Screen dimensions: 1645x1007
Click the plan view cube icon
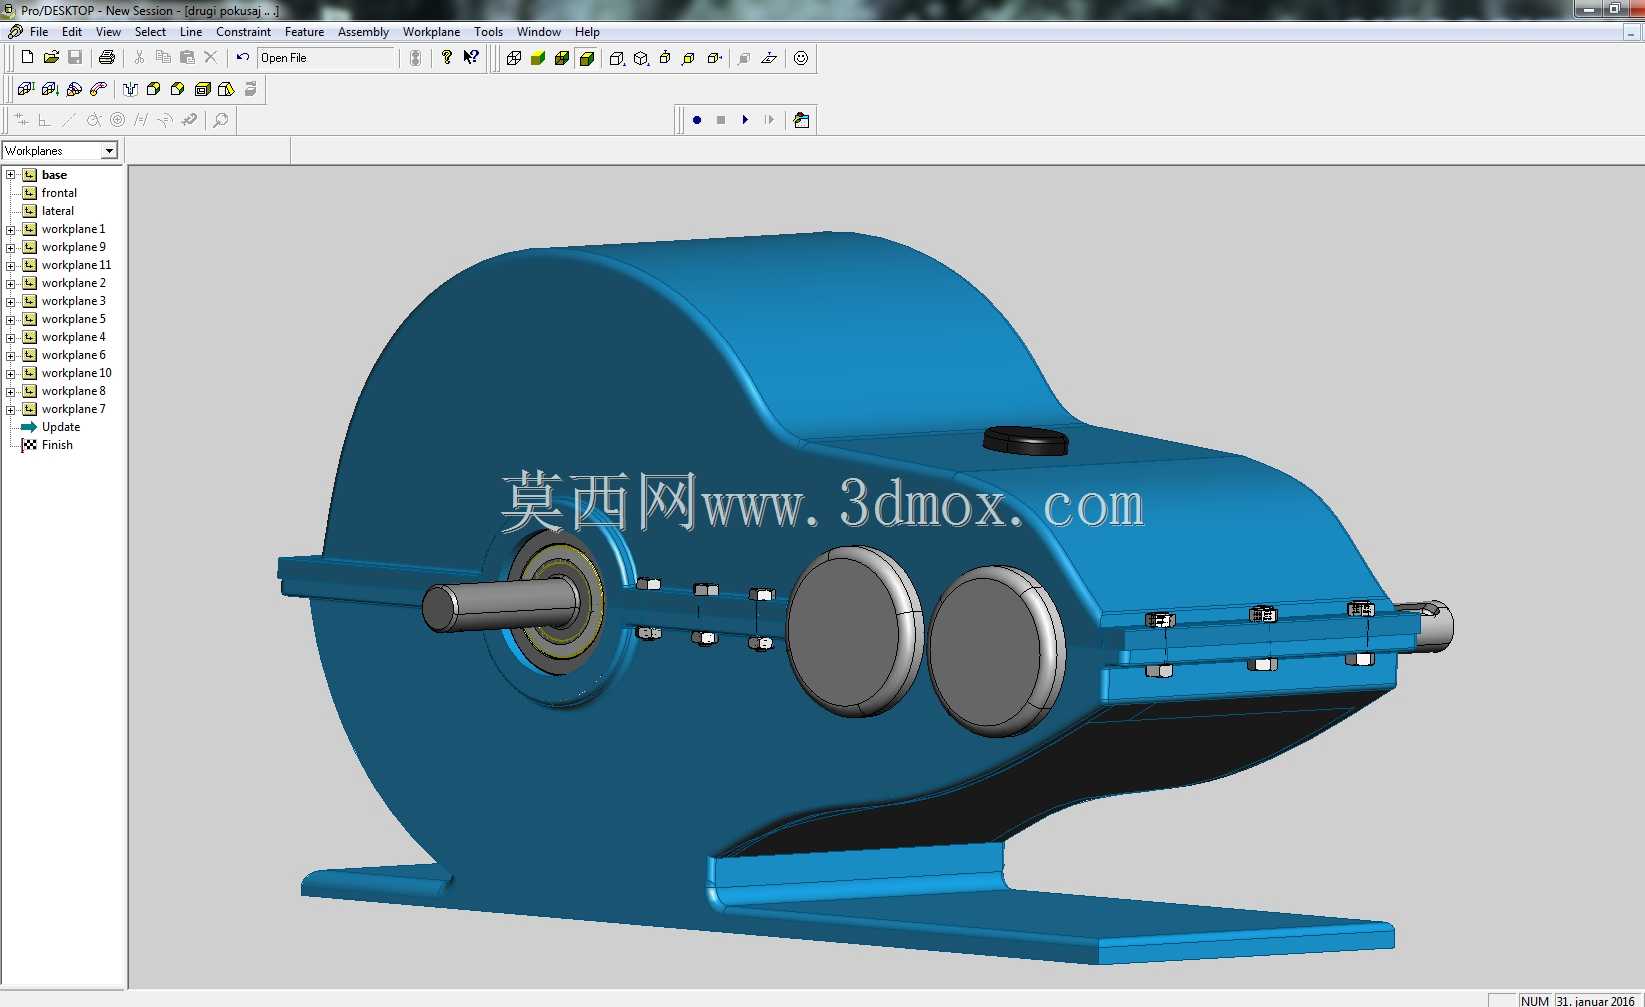tap(665, 58)
